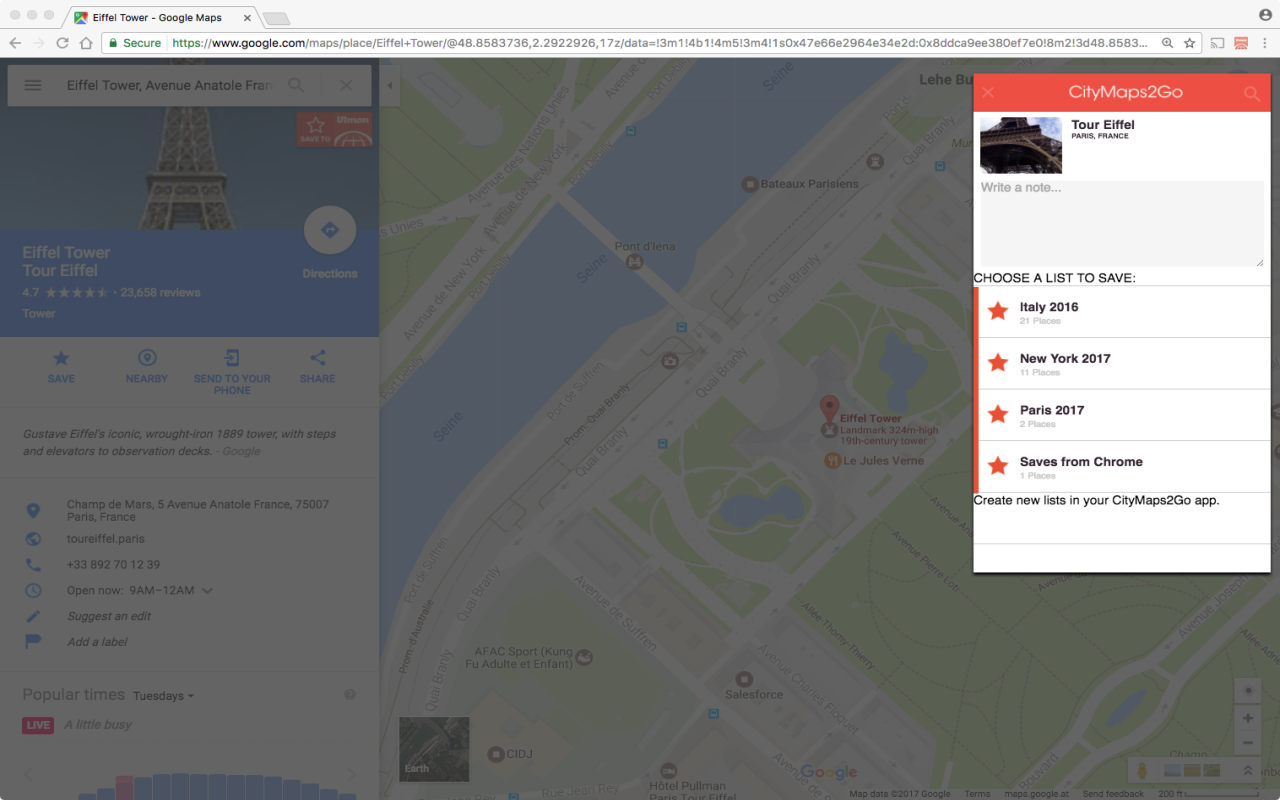The height and width of the screenshot is (800, 1280).
Task: Zoom in on the map
Action: 1247,718
